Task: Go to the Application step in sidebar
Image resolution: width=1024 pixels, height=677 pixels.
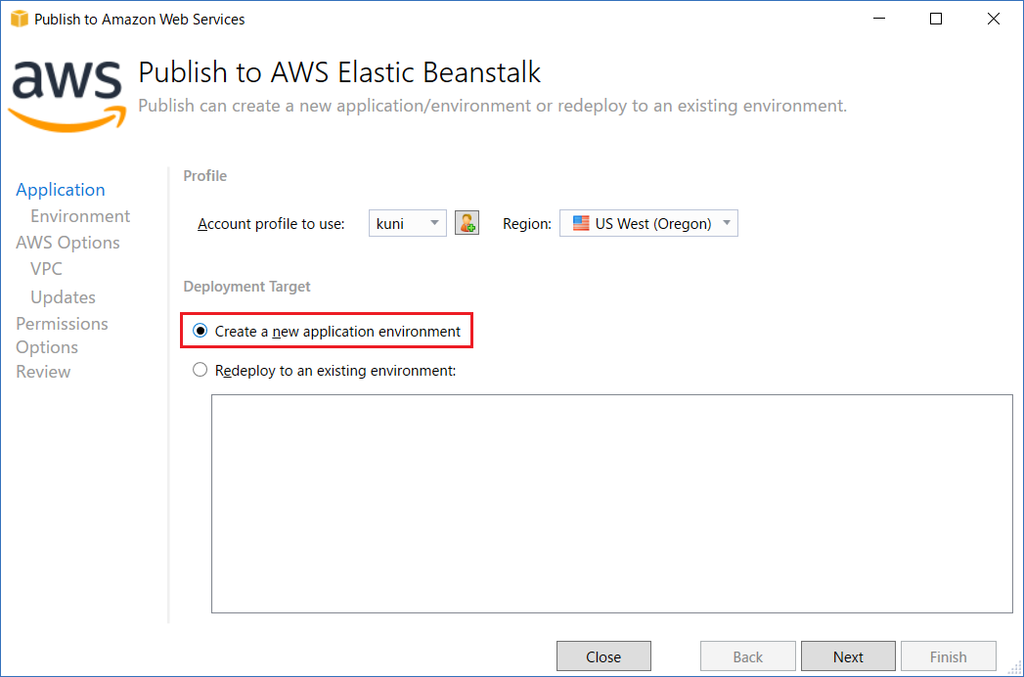Action: coord(60,190)
